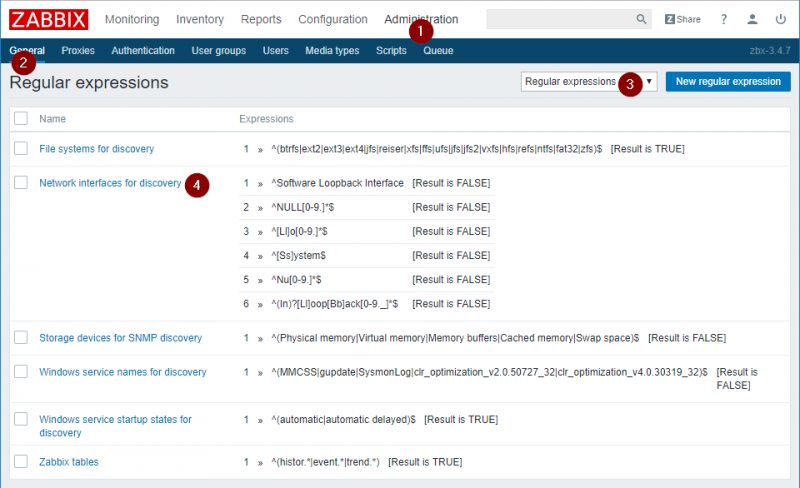800x488 pixels.
Task: Click the ^[Ll]o[0-9.]*$ expression
Action: tap(299, 231)
